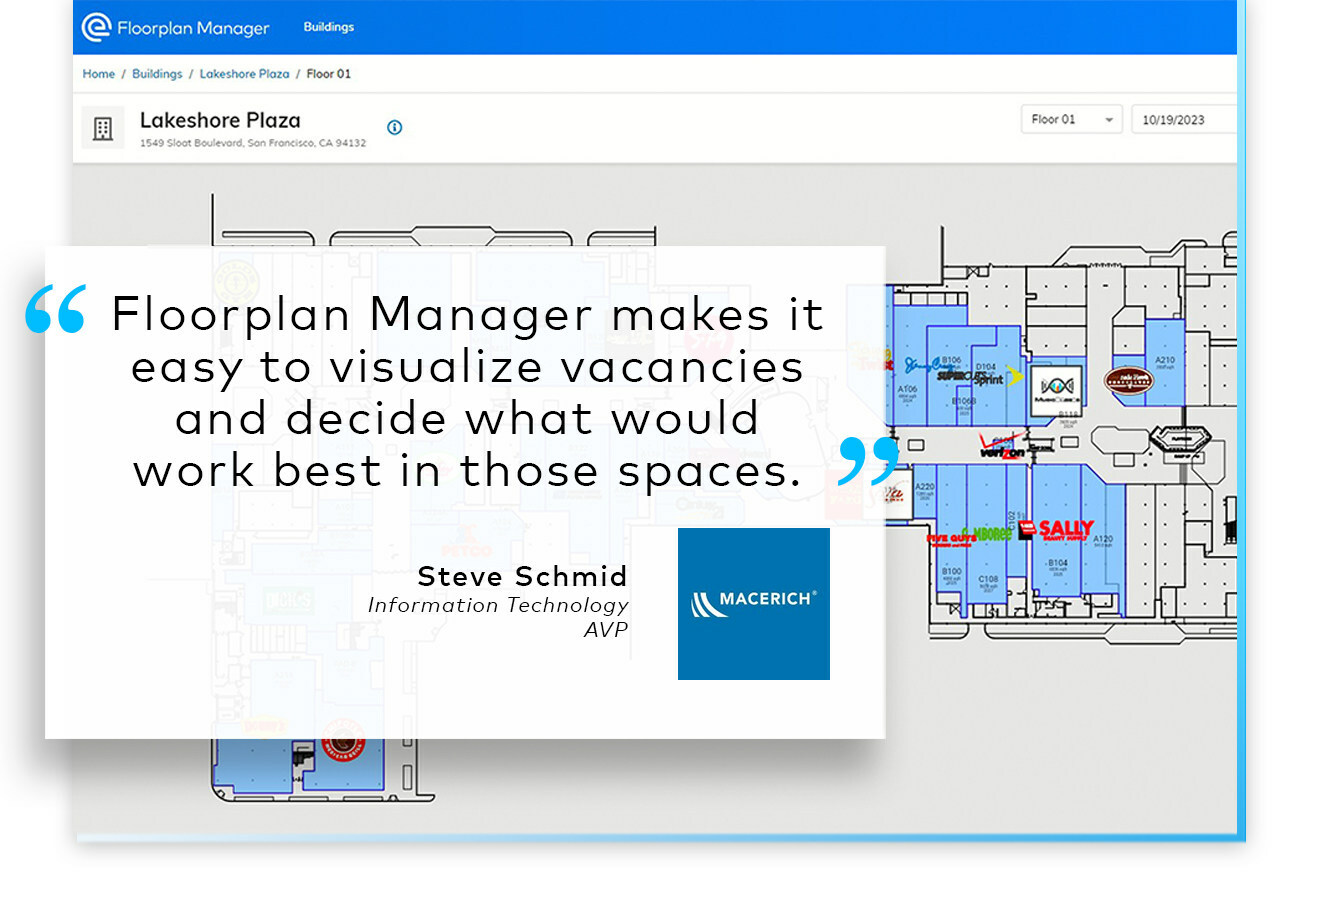Click the Steve Schmid name

pos(522,576)
